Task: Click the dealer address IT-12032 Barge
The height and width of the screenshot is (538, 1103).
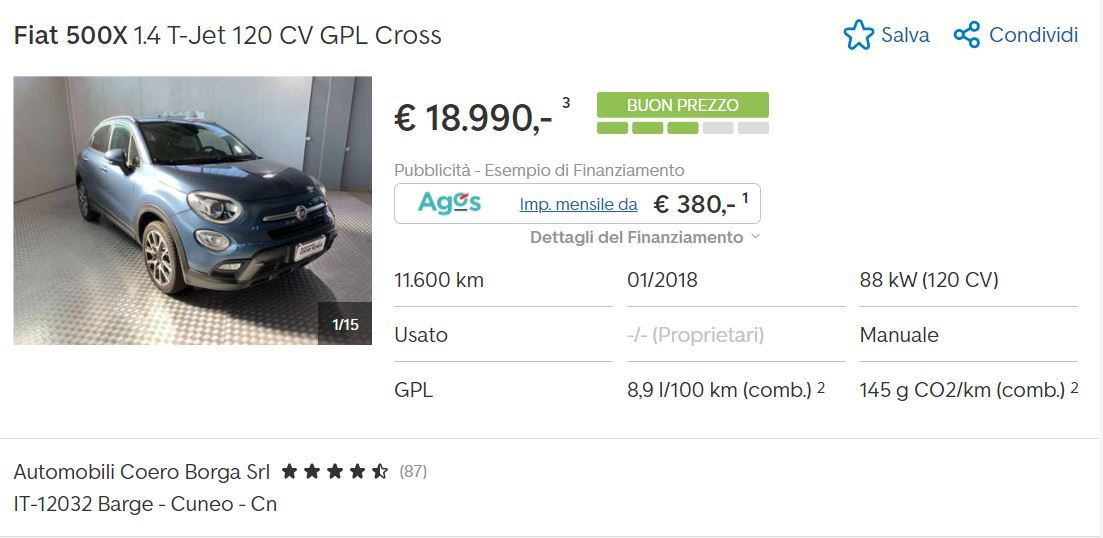Action: (145, 504)
